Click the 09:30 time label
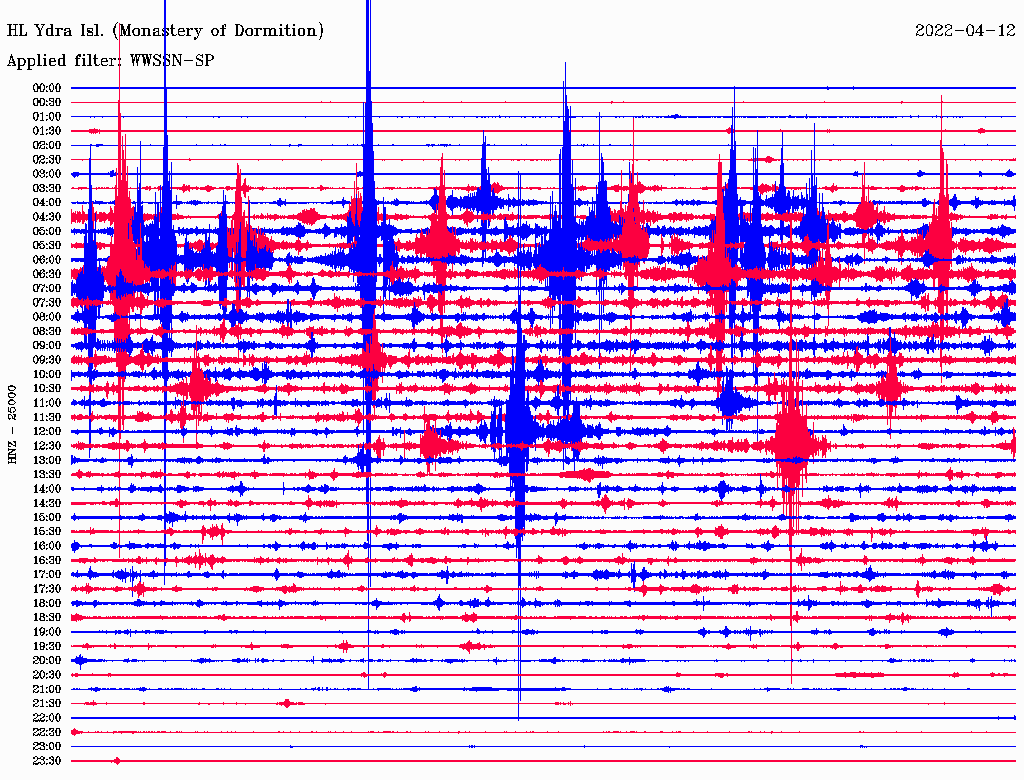This screenshot has width=1024, height=780. 46,360
